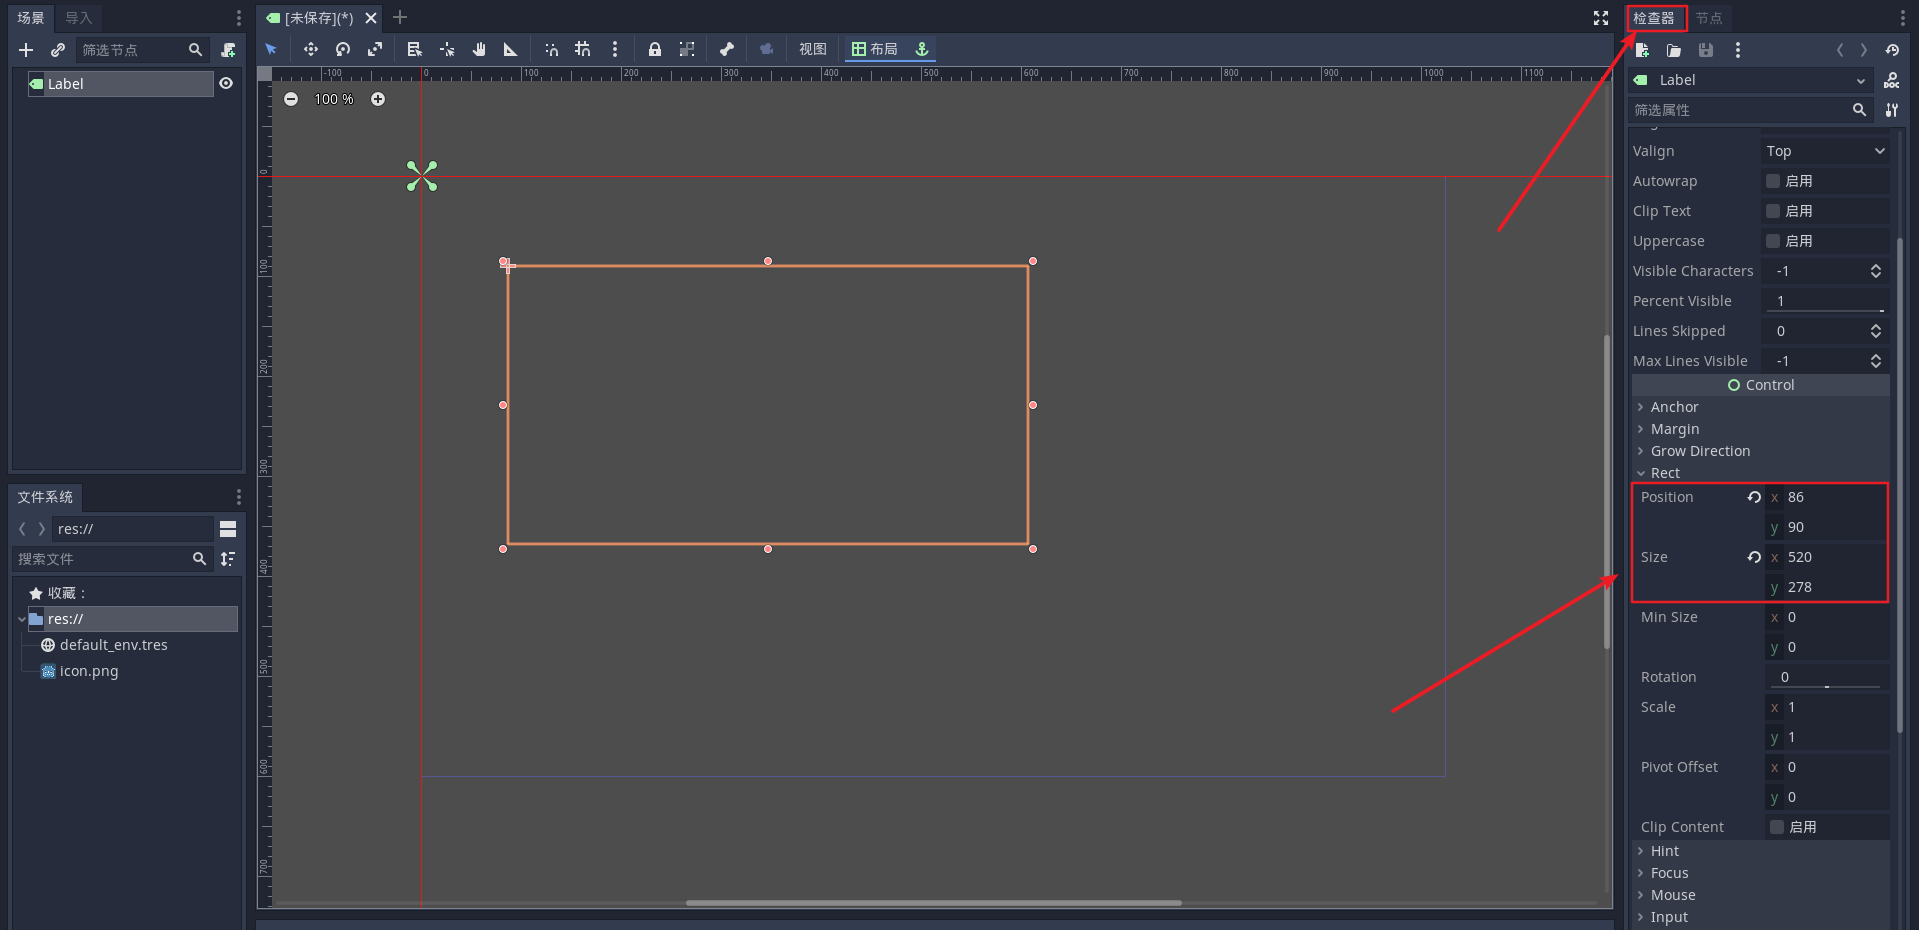The width and height of the screenshot is (1919, 930).
Task: Zoom out the canvas with minus button
Action: point(291,99)
